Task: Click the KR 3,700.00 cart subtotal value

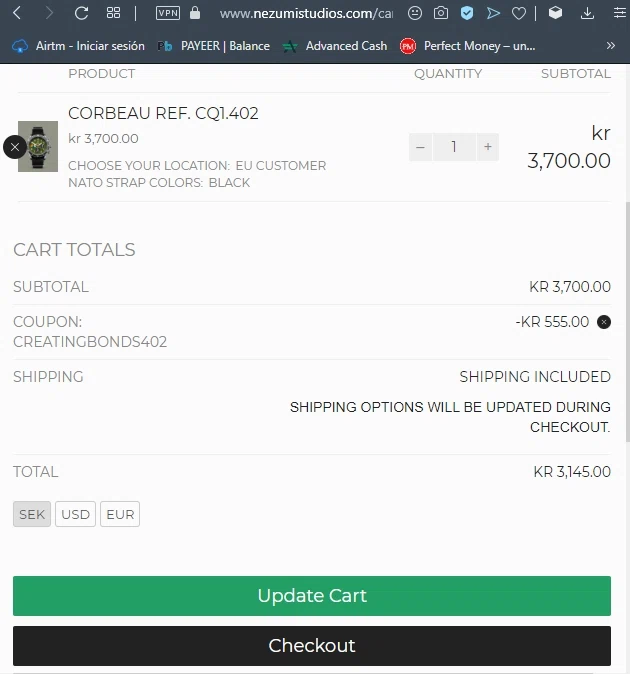Action: click(x=570, y=287)
